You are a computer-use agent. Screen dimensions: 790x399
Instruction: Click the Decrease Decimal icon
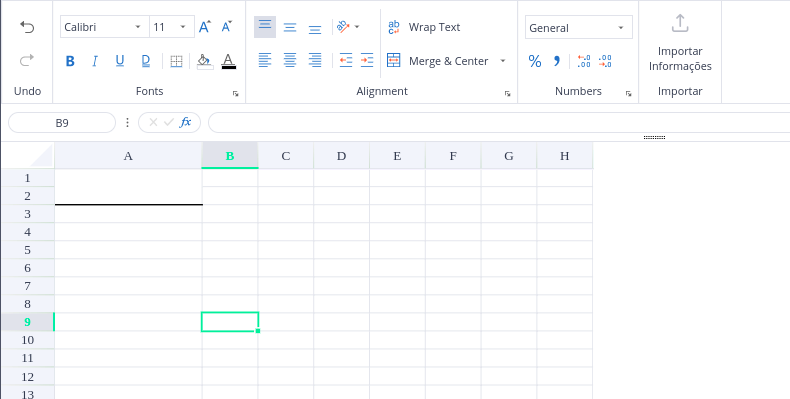(x=605, y=61)
